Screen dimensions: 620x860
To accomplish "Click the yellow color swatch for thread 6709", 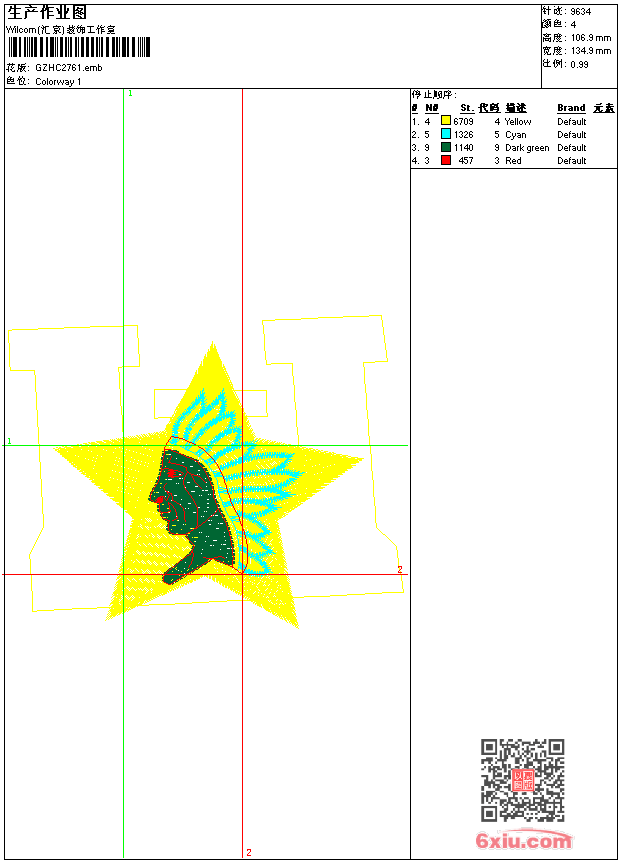I will [x=446, y=121].
